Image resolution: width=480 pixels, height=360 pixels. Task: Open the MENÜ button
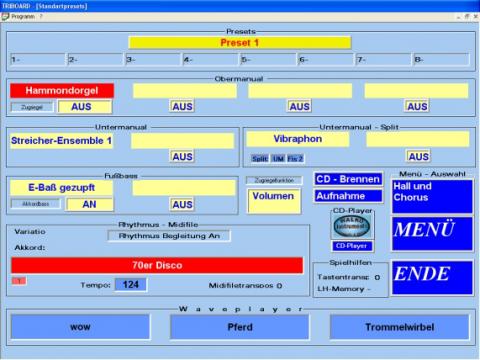tap(432, 234)
